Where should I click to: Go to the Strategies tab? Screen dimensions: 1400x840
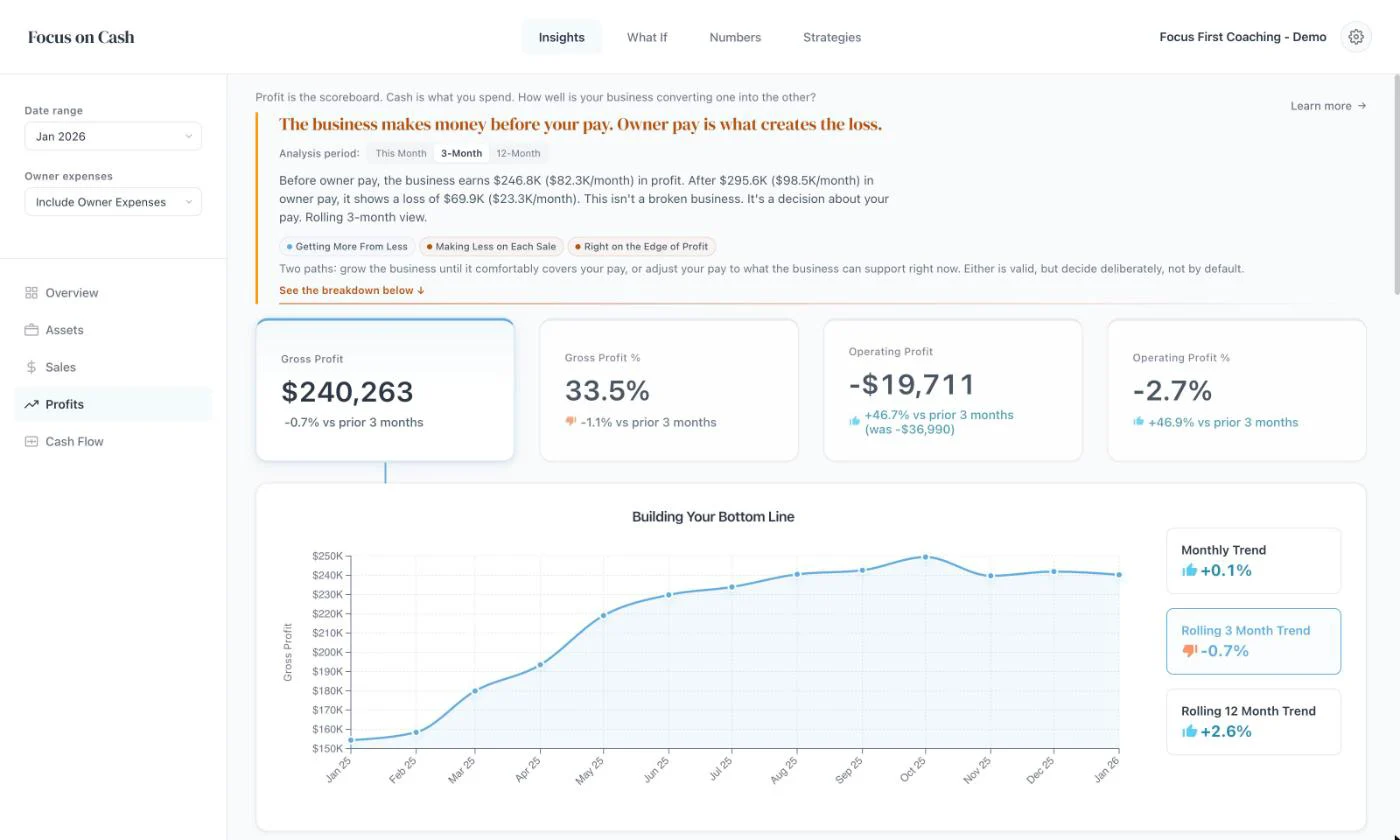[832, 37]
